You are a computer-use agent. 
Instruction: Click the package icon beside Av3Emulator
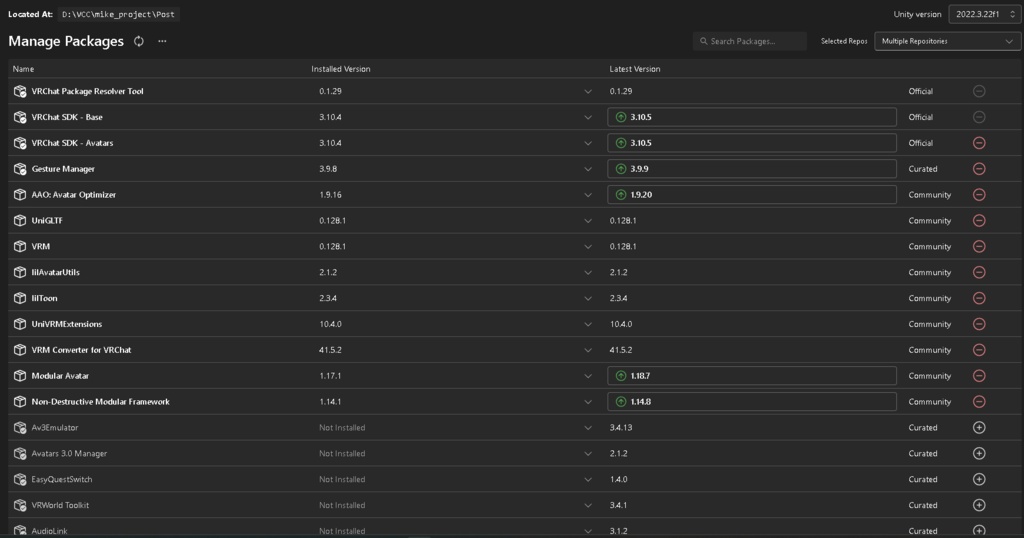[x=20, y=428]
